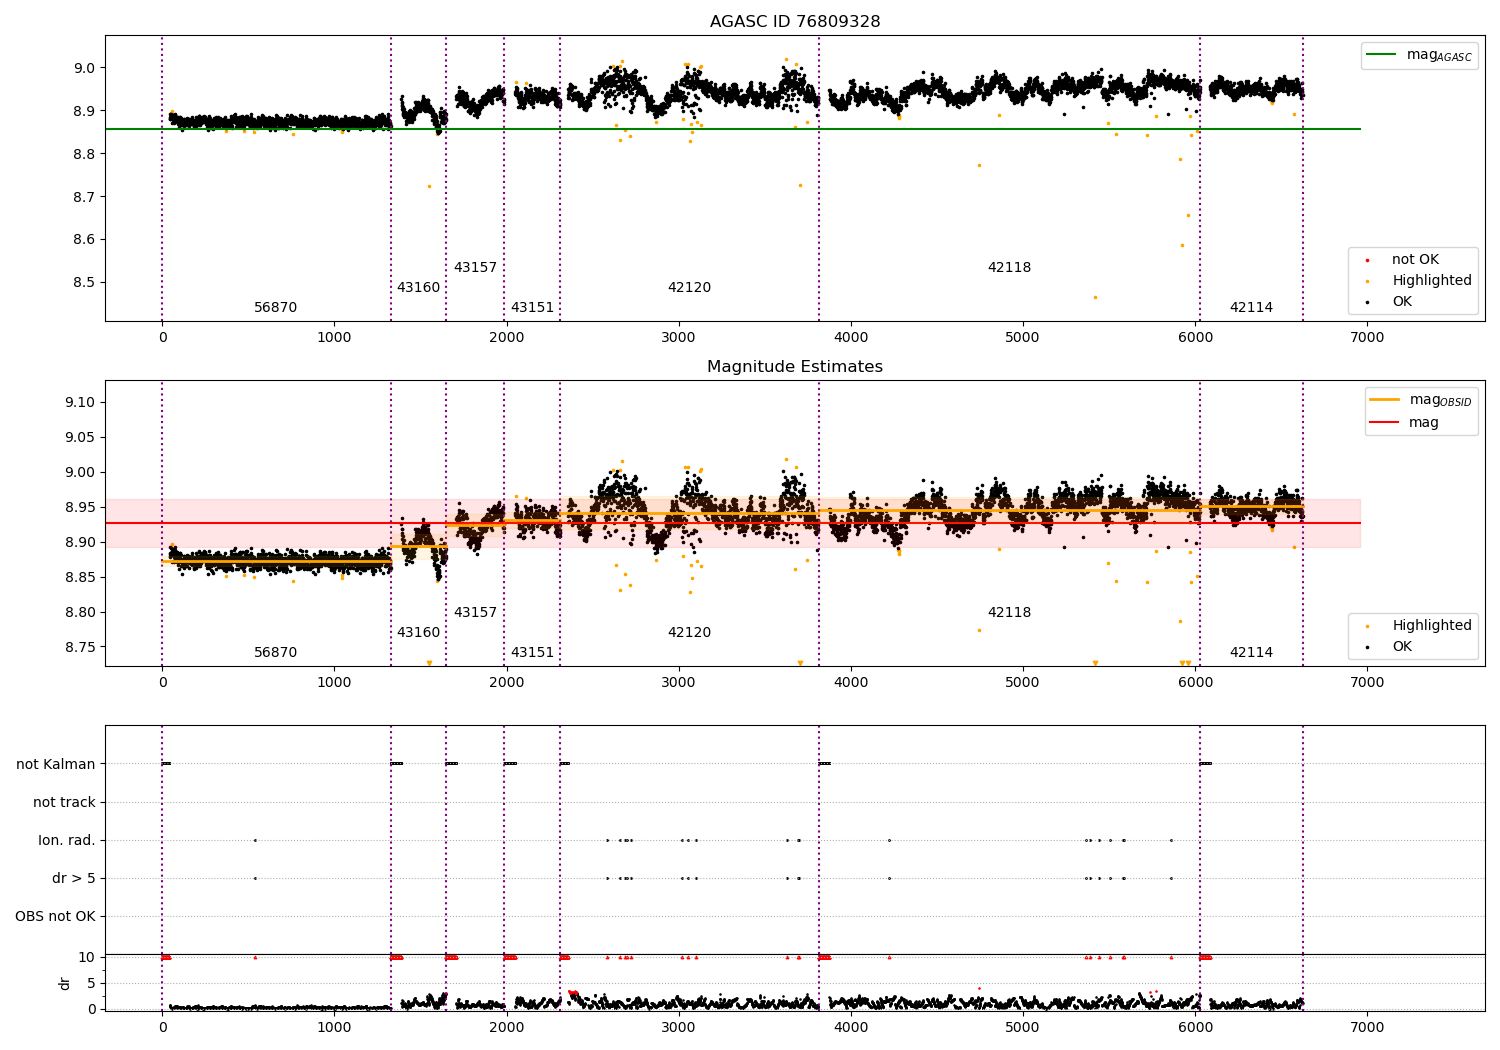
Task: Click the 8.6 y-axis tick label
Action: point(84,239)
